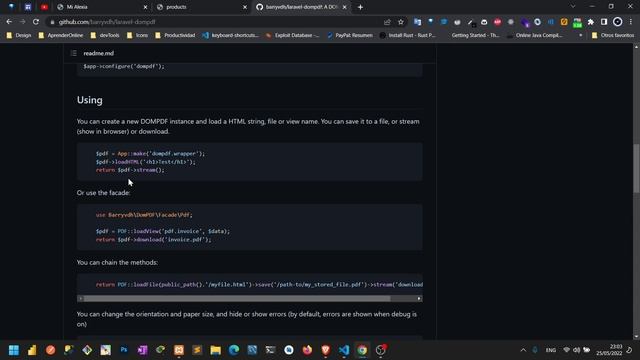Viewport: 640px width, 360px height.
Task: Change the ENG input language
Action: click(551, 350)
